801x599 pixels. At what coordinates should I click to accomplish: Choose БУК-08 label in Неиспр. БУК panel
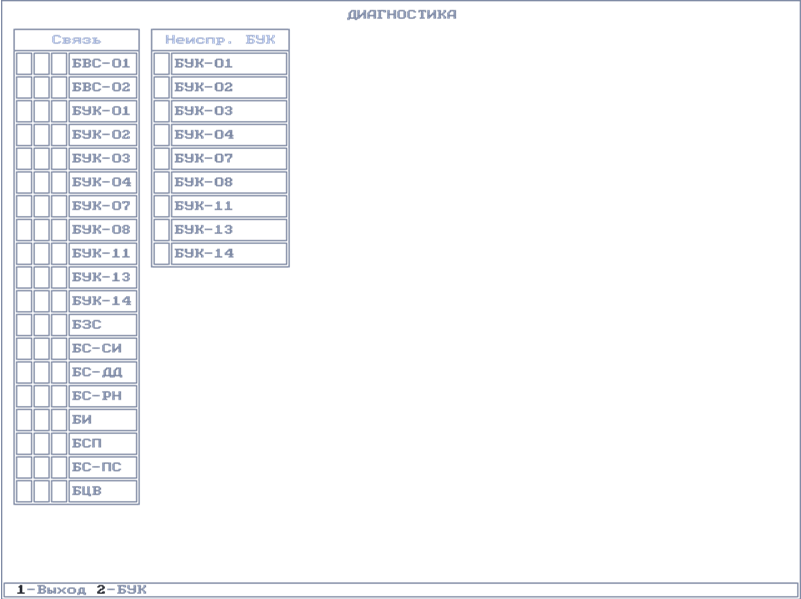tap(229, 182)
